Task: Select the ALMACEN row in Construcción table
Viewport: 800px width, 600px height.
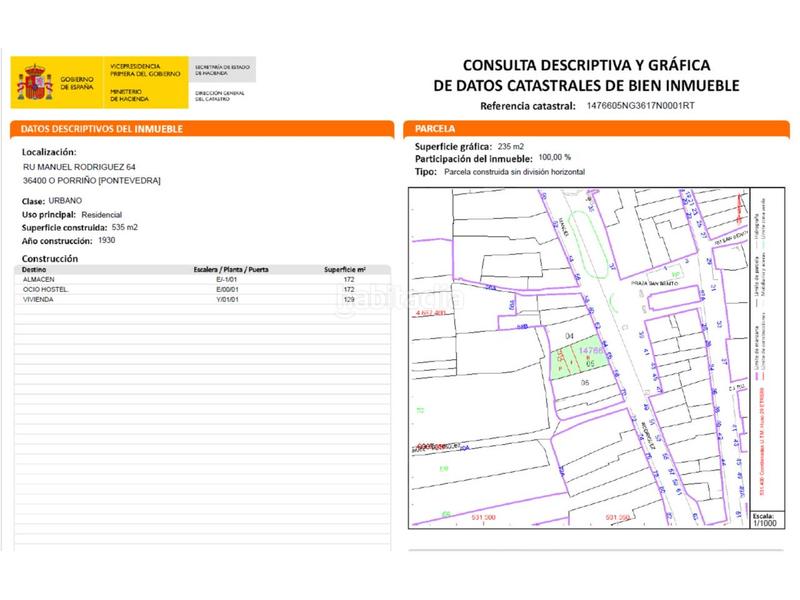Action: point(200,279)
